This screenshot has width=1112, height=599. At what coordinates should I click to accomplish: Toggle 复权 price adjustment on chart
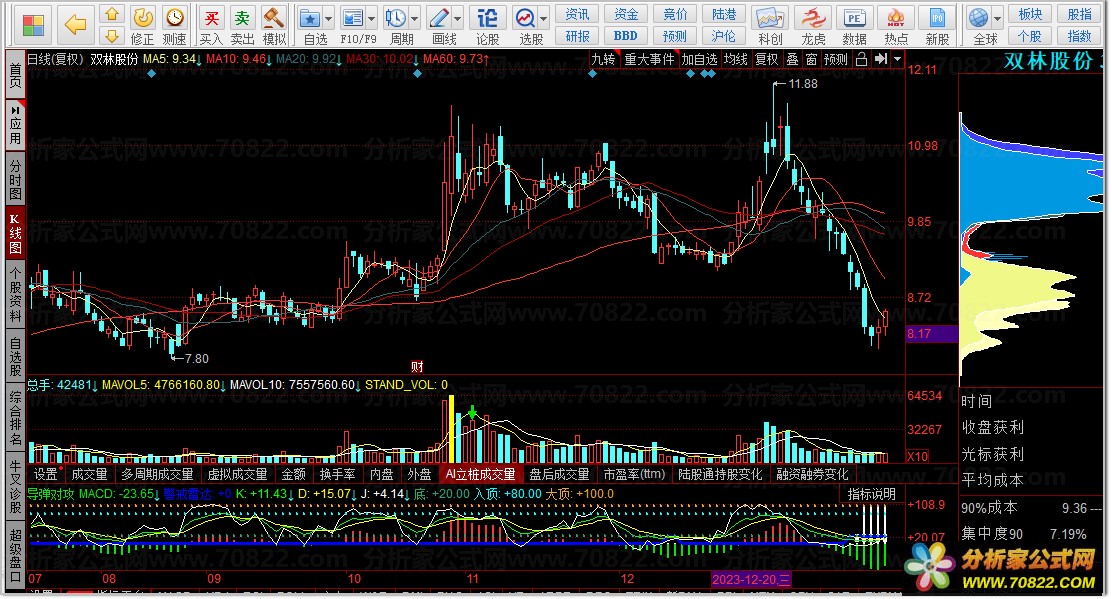click(767, 60)
